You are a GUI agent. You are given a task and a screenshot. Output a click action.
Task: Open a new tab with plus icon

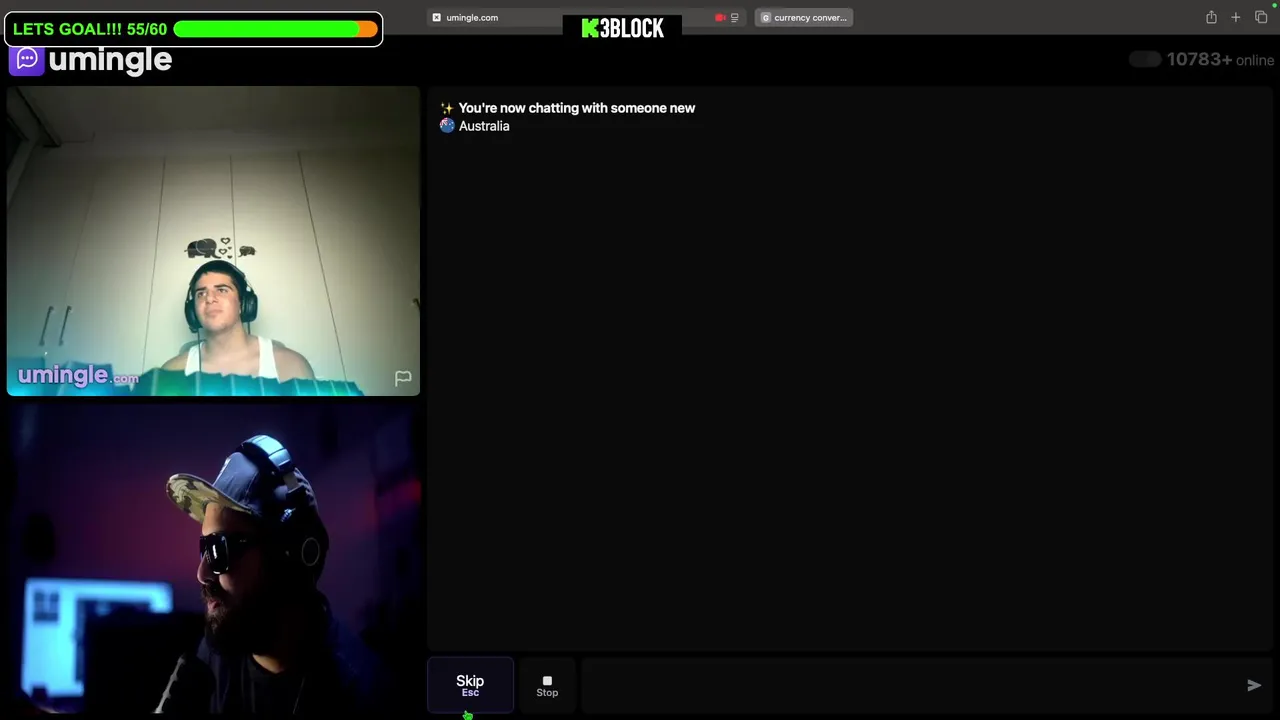click(x=1236, y=17)
